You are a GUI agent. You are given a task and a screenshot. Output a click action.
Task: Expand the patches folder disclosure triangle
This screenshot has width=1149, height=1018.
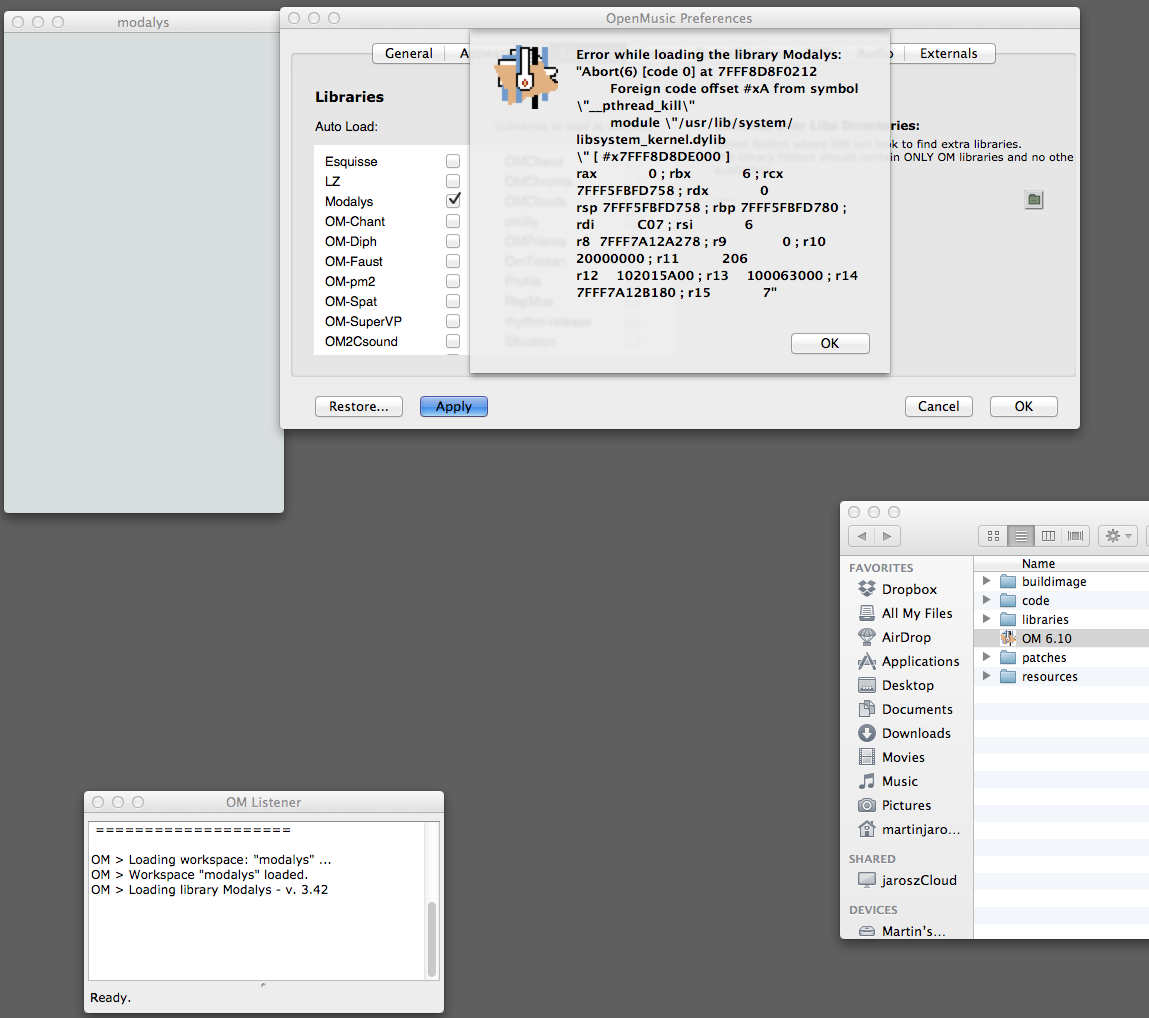[x=986, y=657]
